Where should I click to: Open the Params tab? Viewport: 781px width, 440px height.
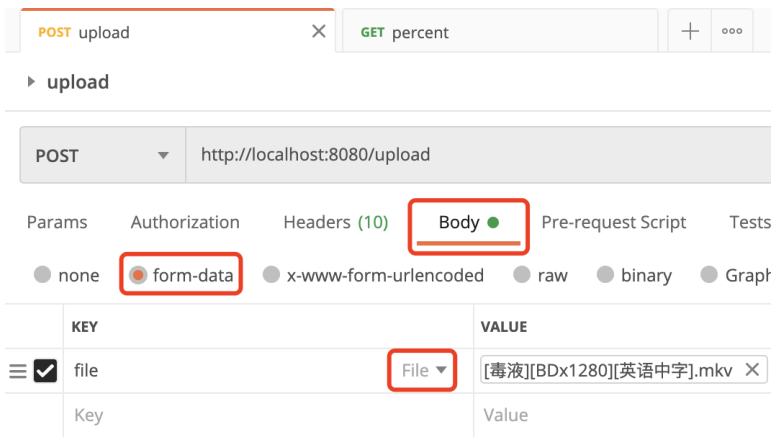(57, 222)
